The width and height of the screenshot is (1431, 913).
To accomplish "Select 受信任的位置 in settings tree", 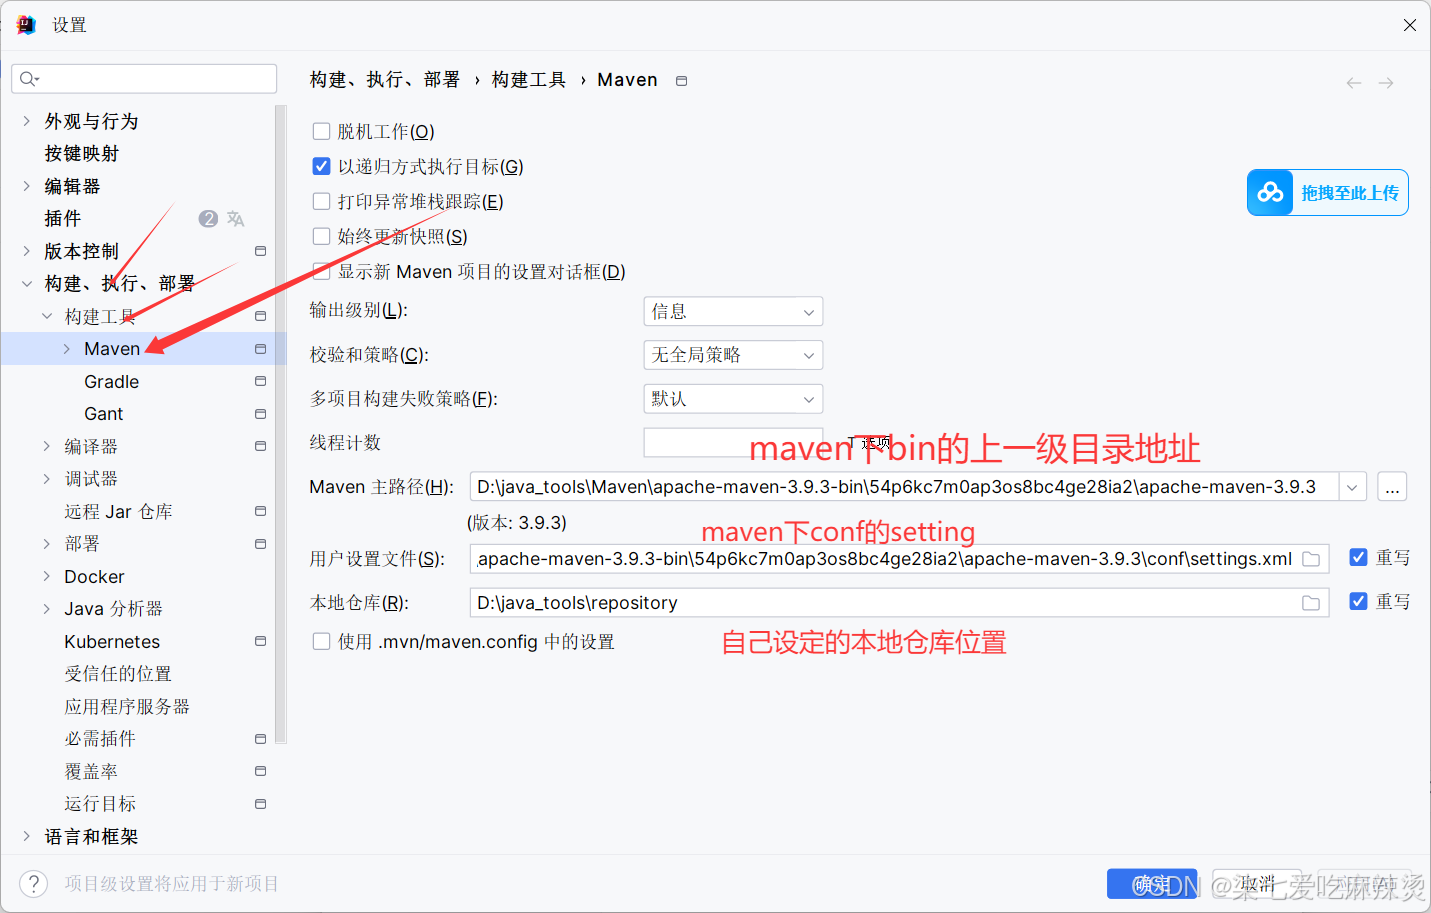I will [x=118, y=674].
